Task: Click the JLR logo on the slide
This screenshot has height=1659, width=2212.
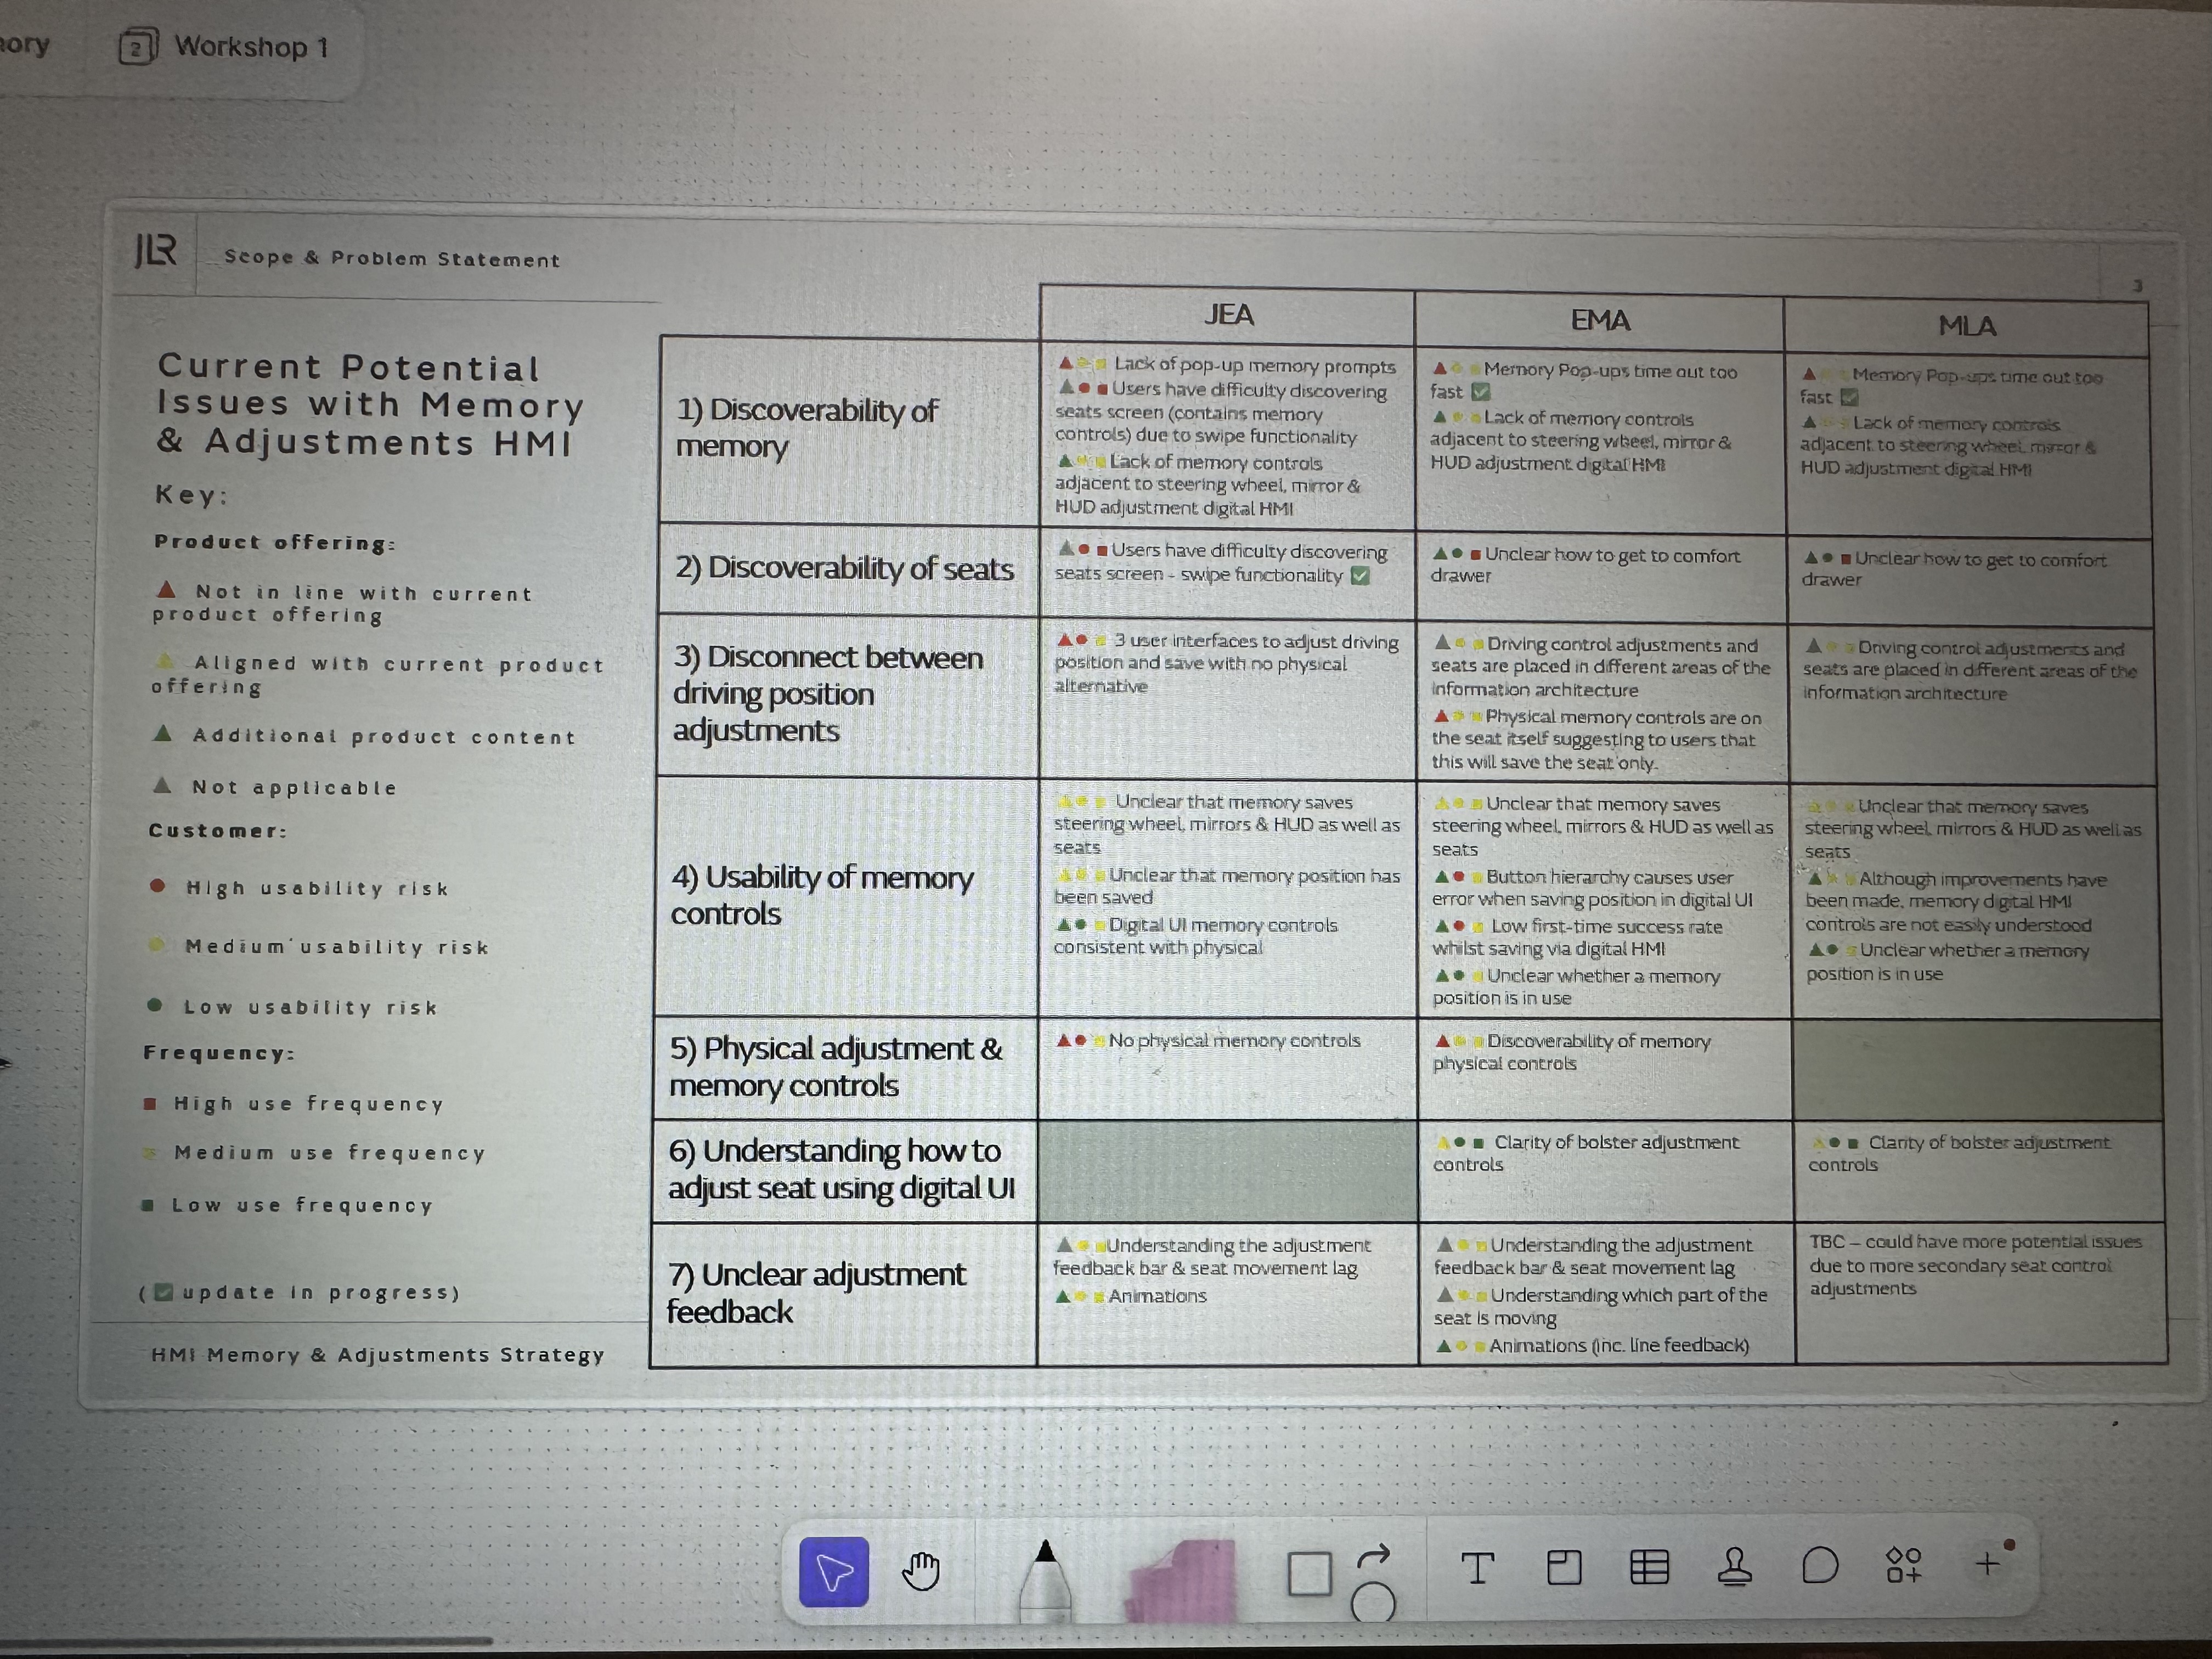Action: point(155,251)
